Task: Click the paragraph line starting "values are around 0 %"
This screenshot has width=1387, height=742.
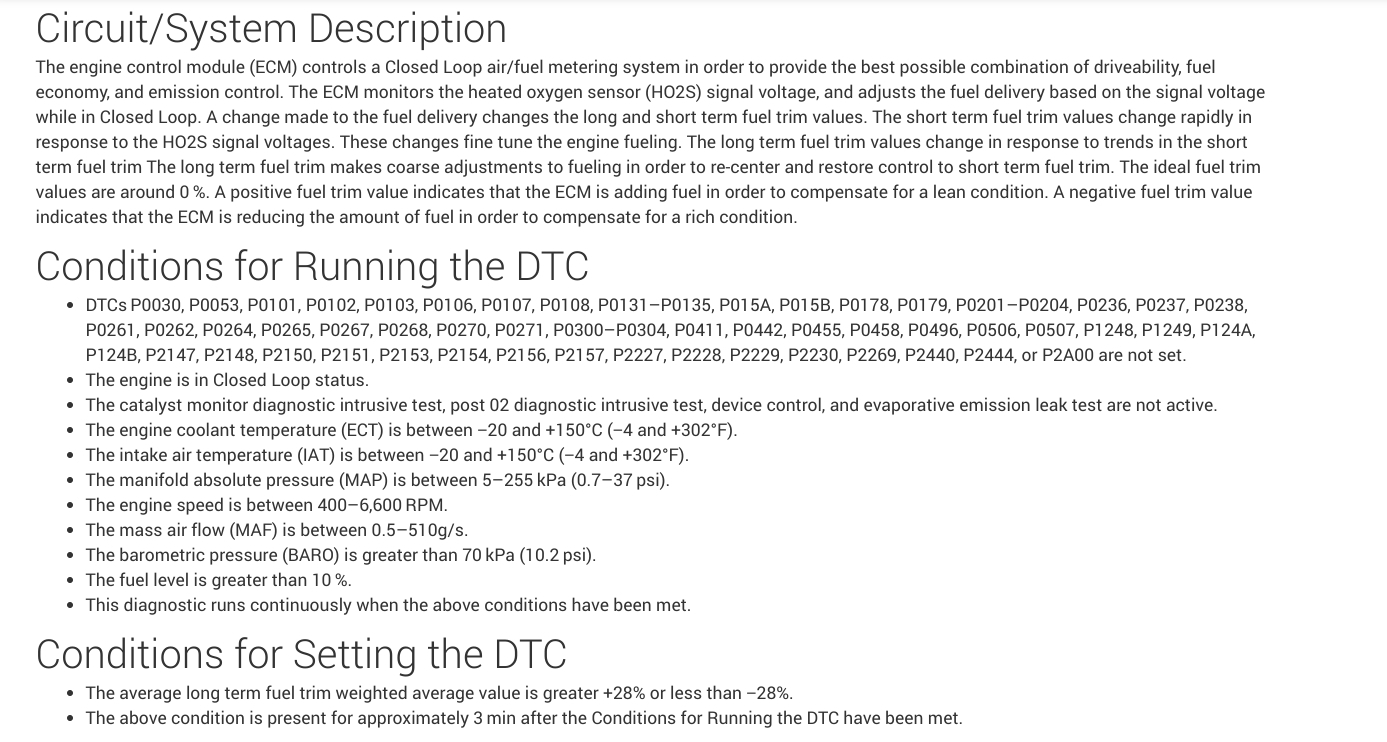Action: [643, 192]
